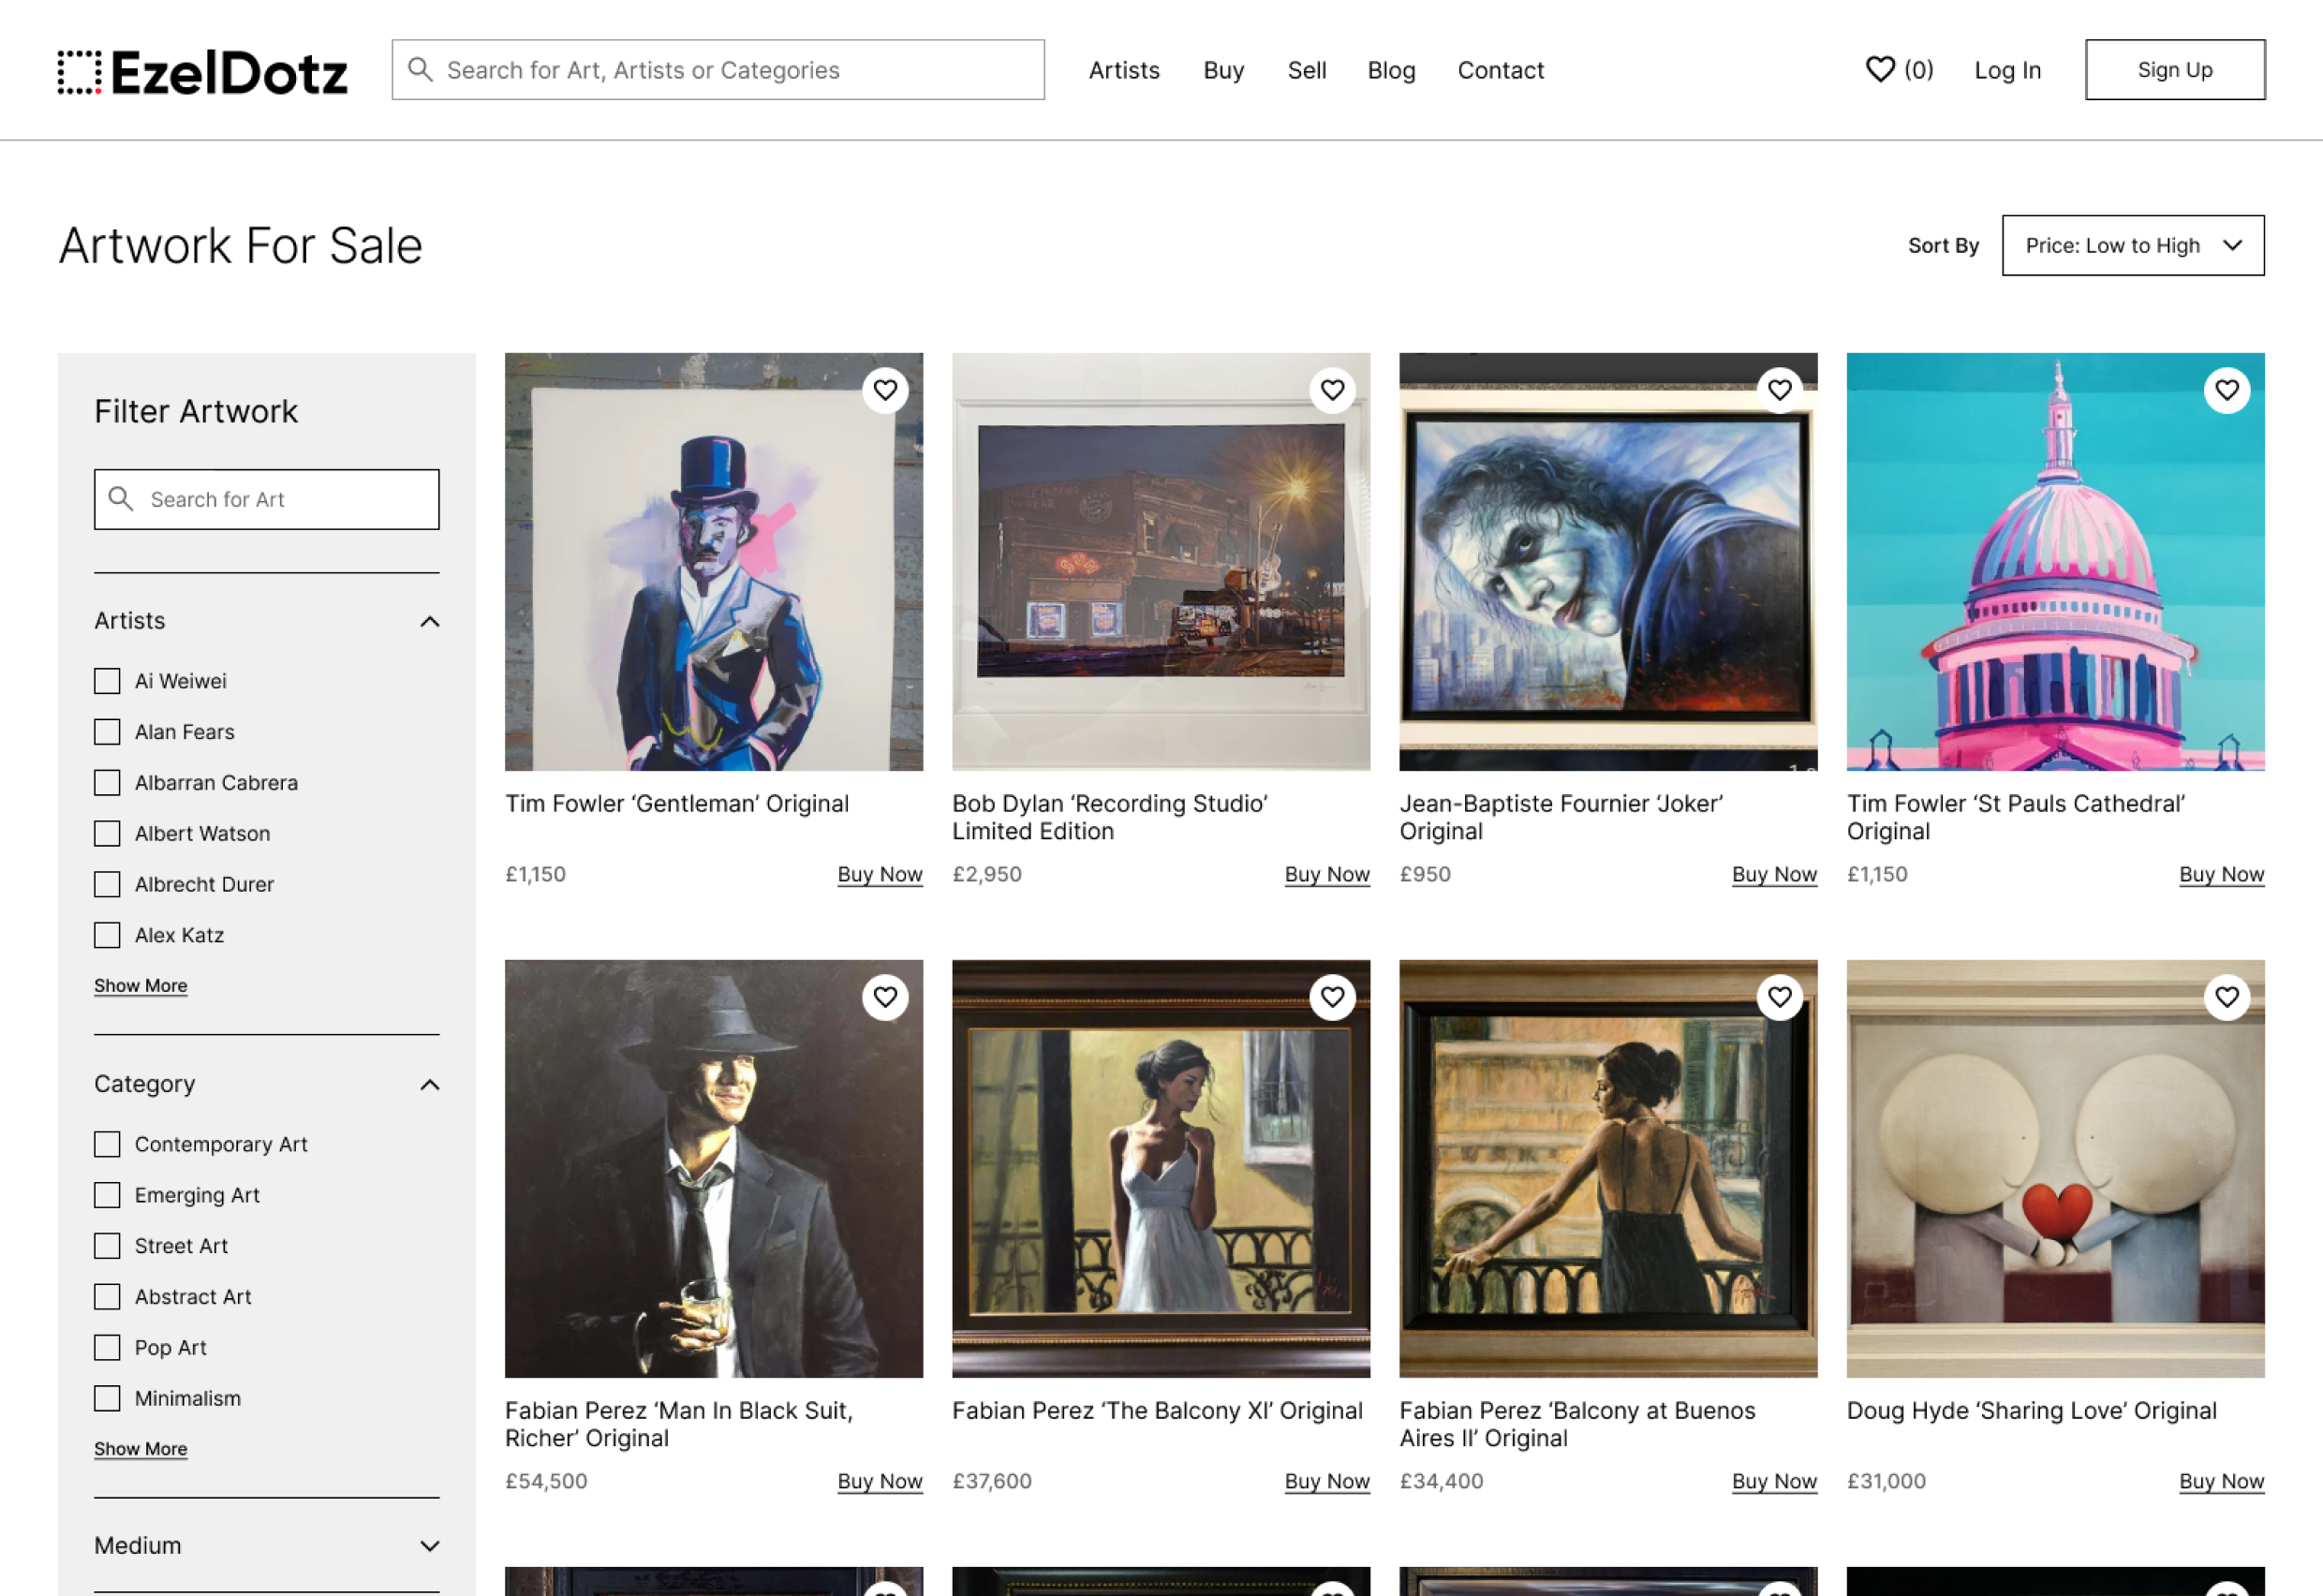Open 'The Balcony XI' painting thumbnail
Viewport: 2323px width, 1596px height.
coord(1161,1169)
